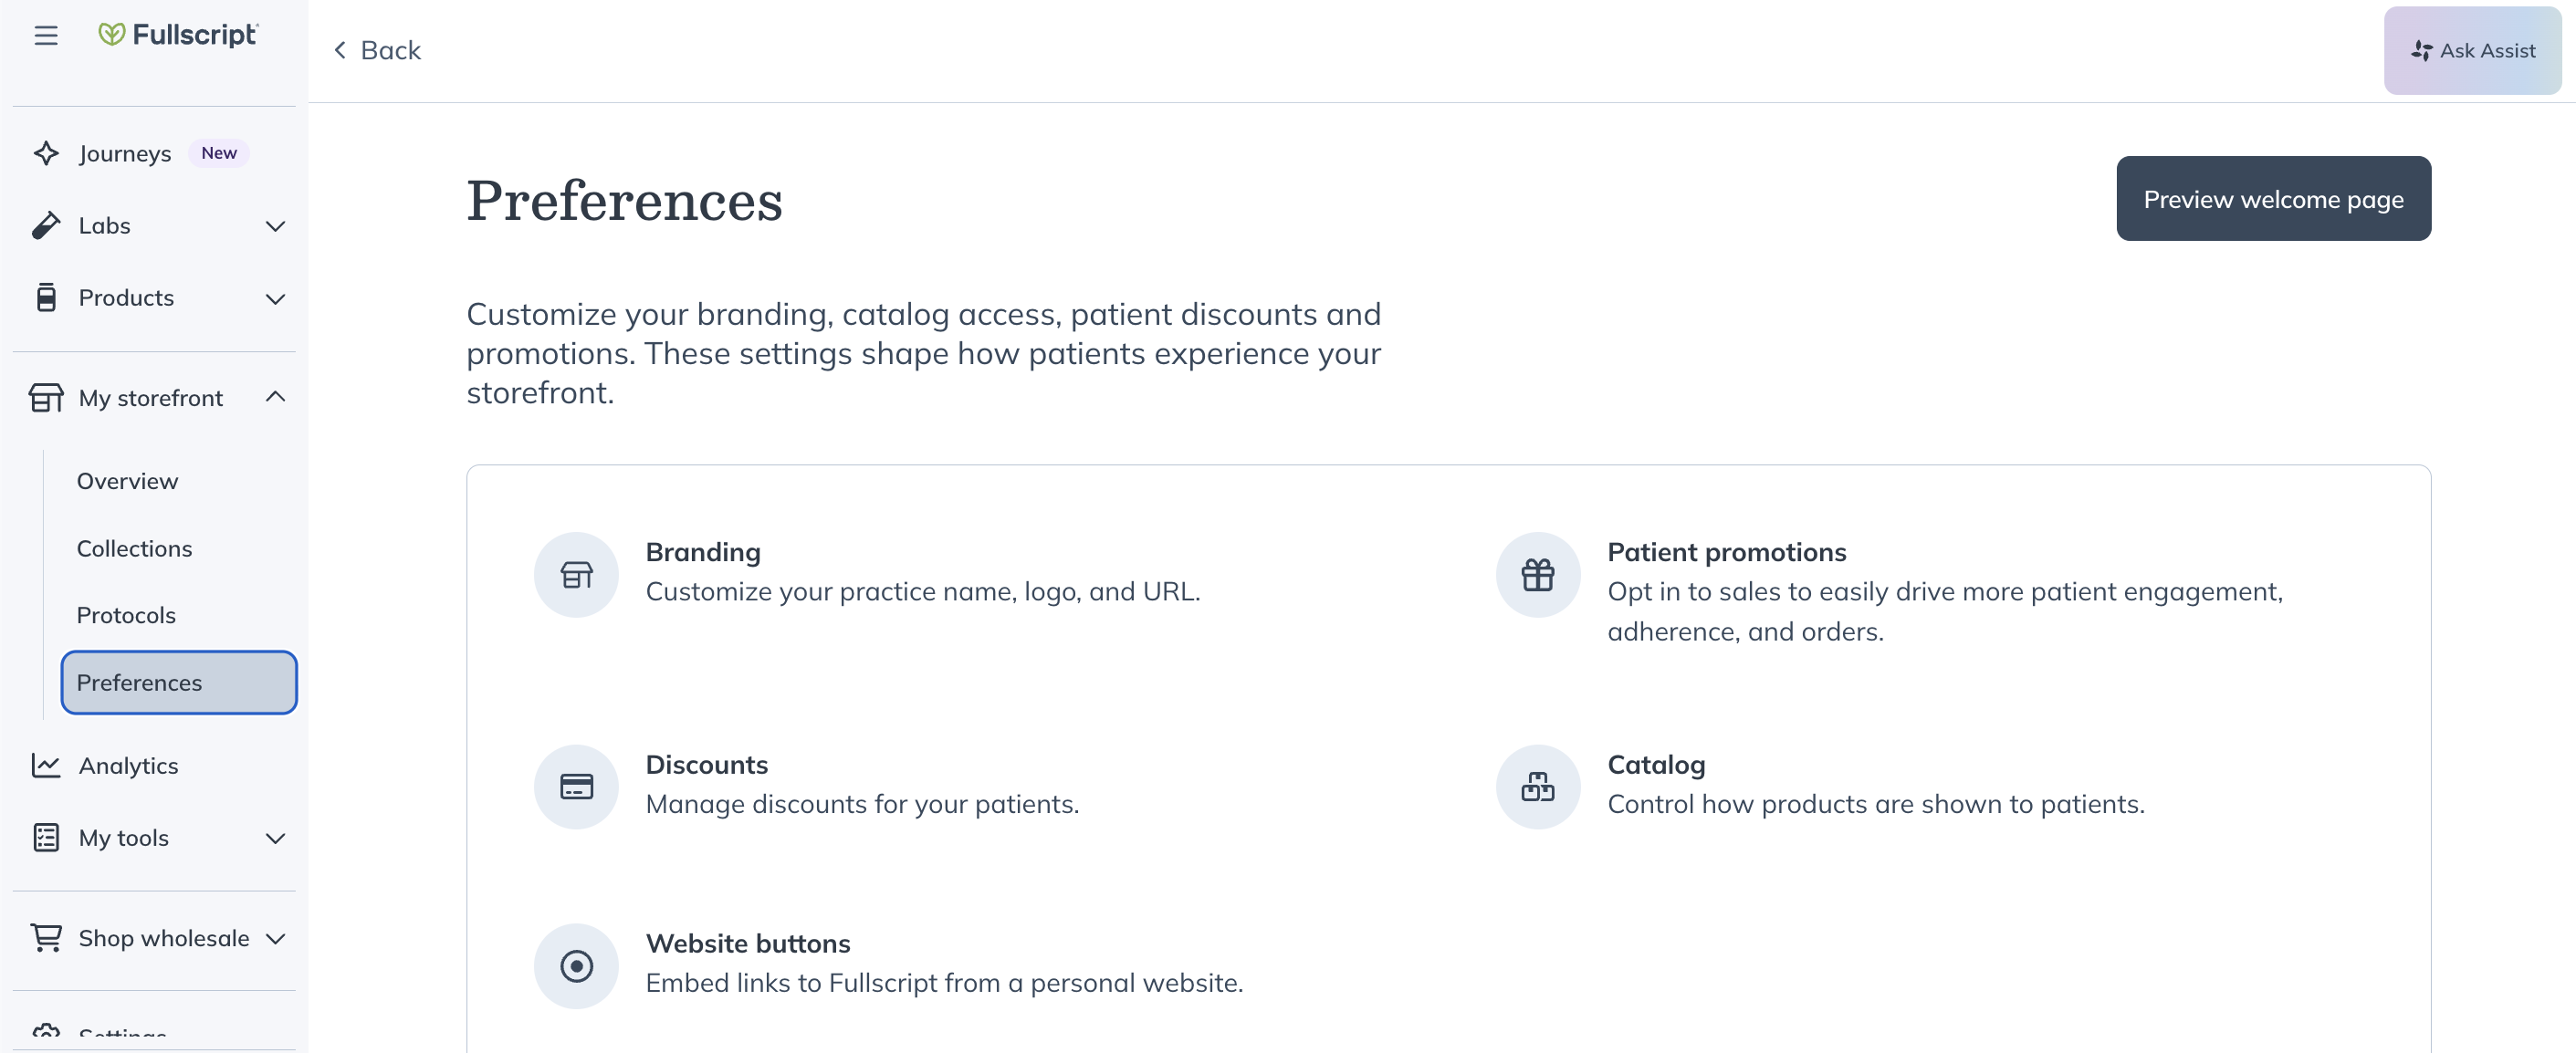
Task: Click the Analytics chart icon
Action: [x=46, y=766]
